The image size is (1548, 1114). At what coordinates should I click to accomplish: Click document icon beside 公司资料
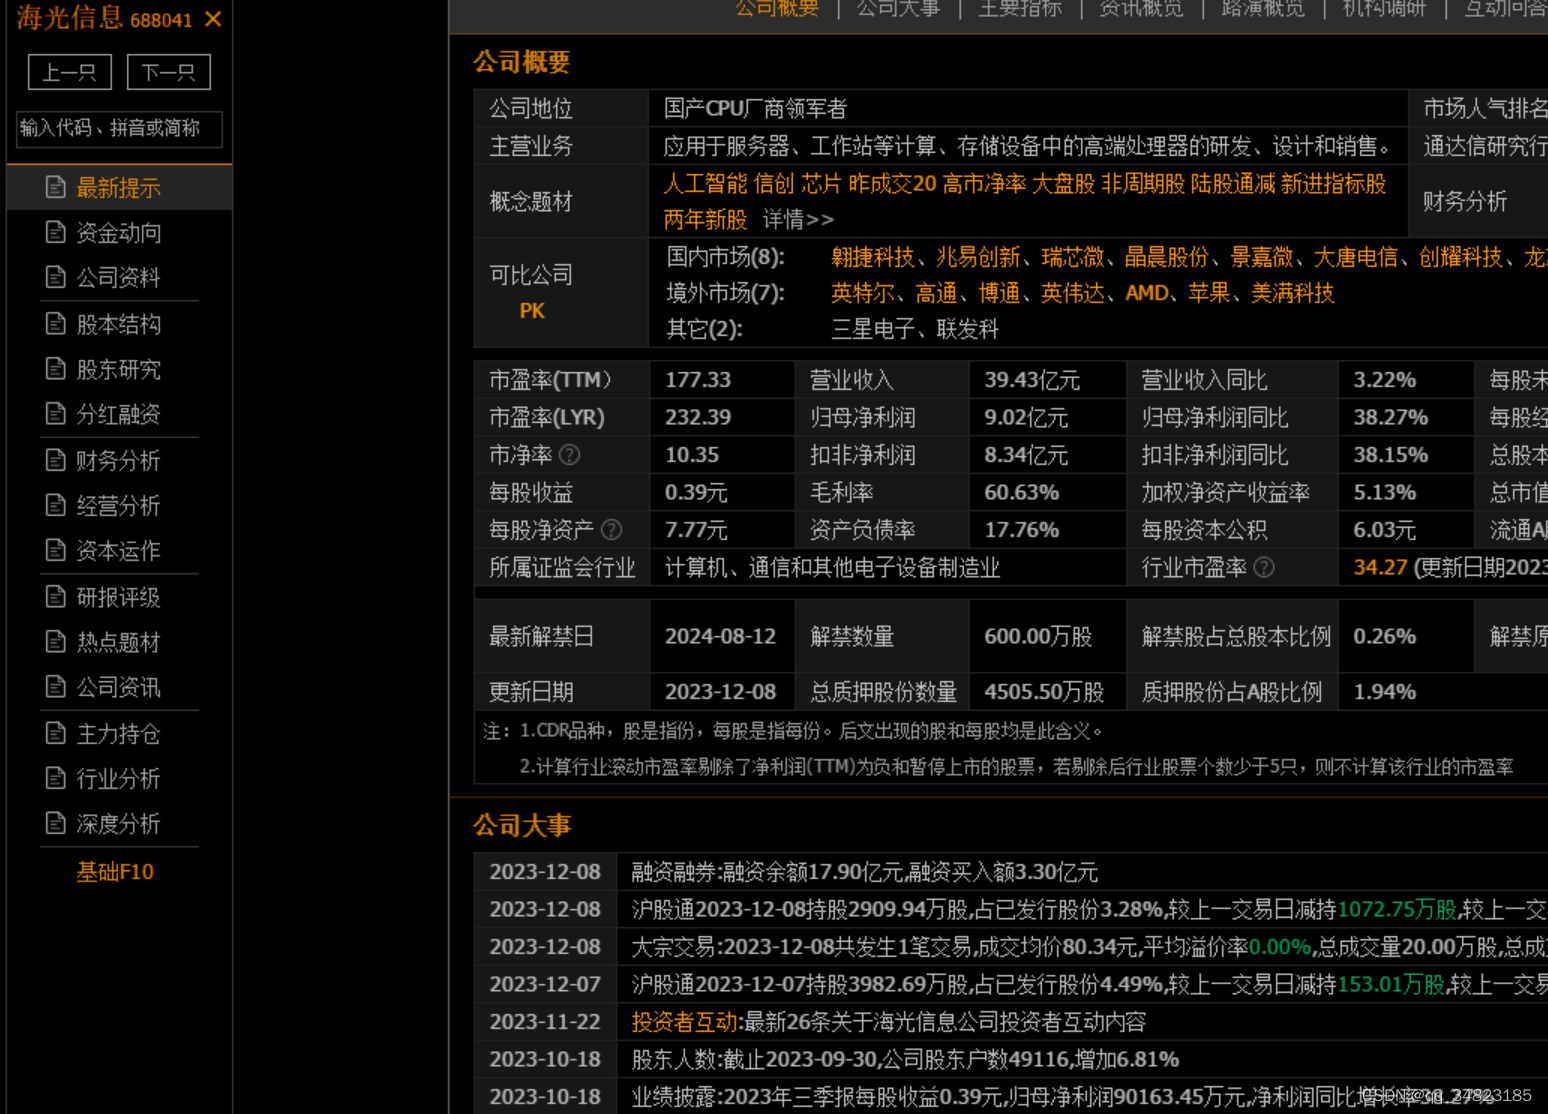pos(56,277)
